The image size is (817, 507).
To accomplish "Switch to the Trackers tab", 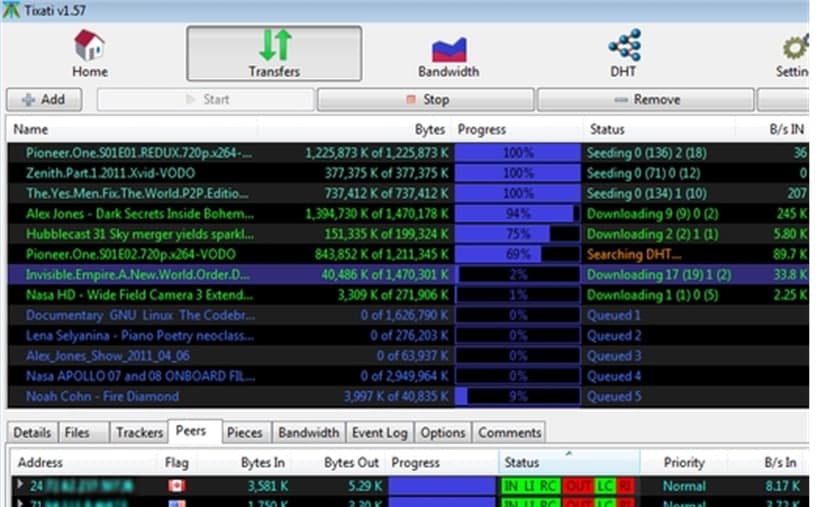I will point(140,432).
